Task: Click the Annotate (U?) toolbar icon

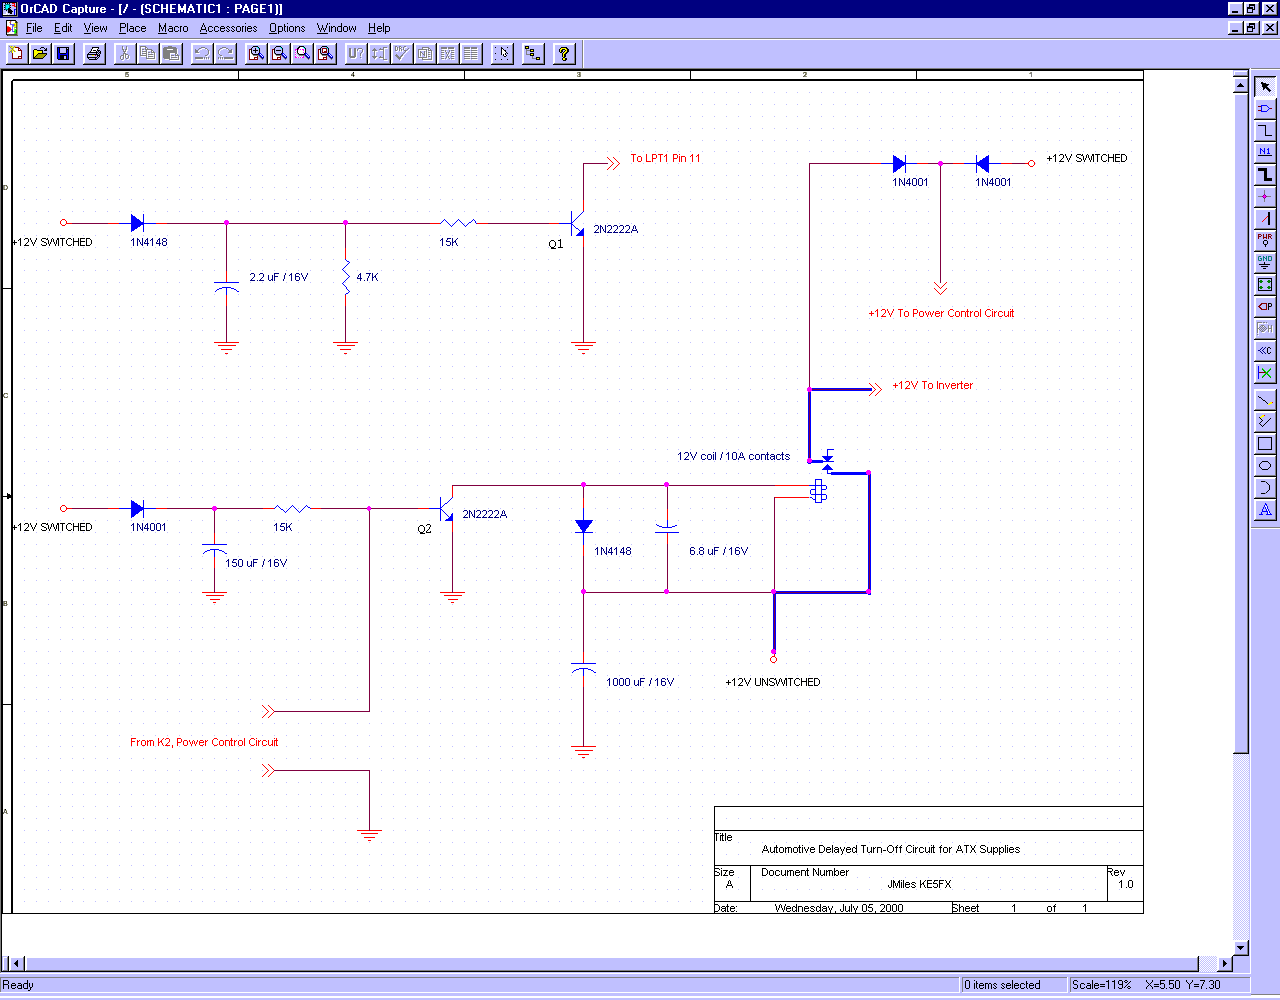Action: [x=356, y=53]
